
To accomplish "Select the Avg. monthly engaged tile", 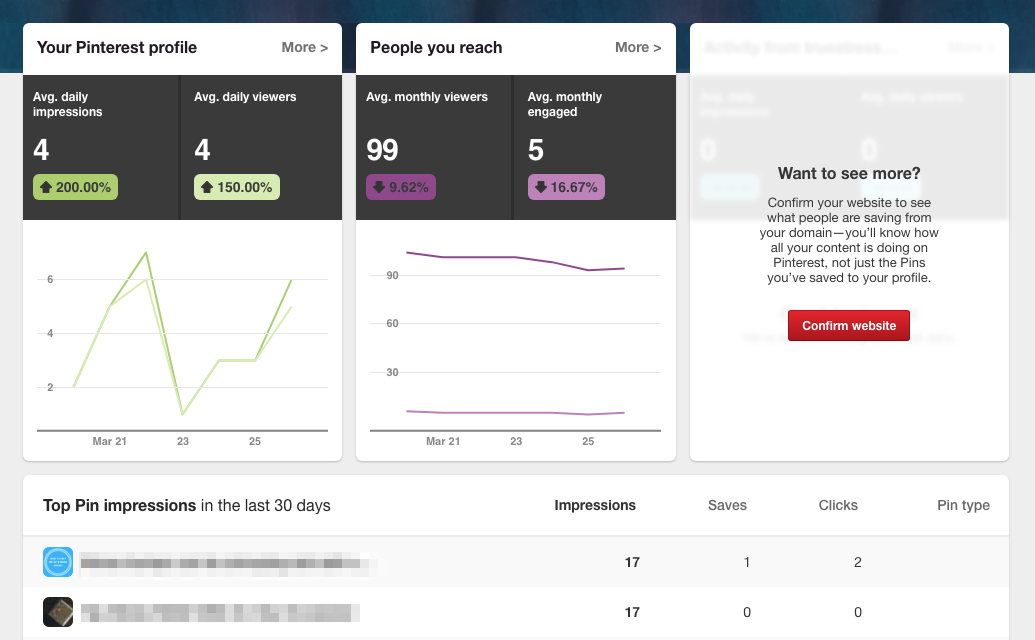I will click(x=595, y=147).
